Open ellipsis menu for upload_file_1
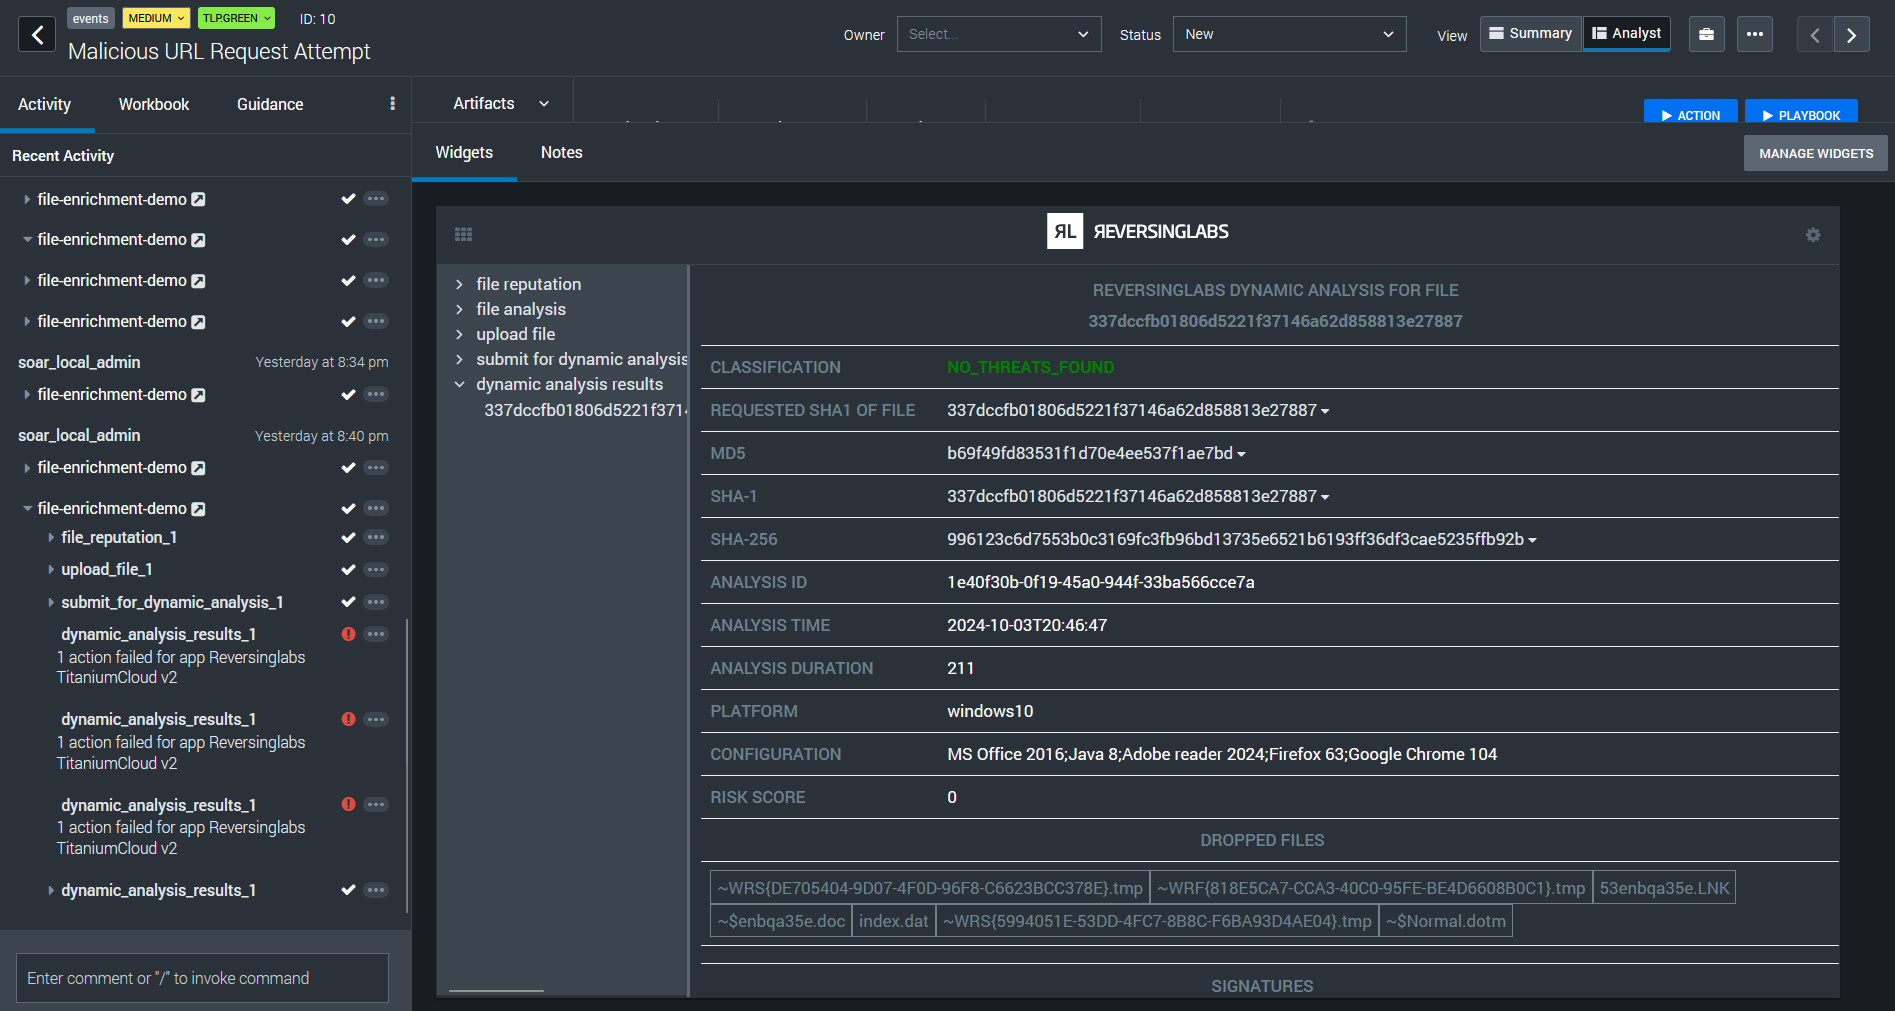 376,570
